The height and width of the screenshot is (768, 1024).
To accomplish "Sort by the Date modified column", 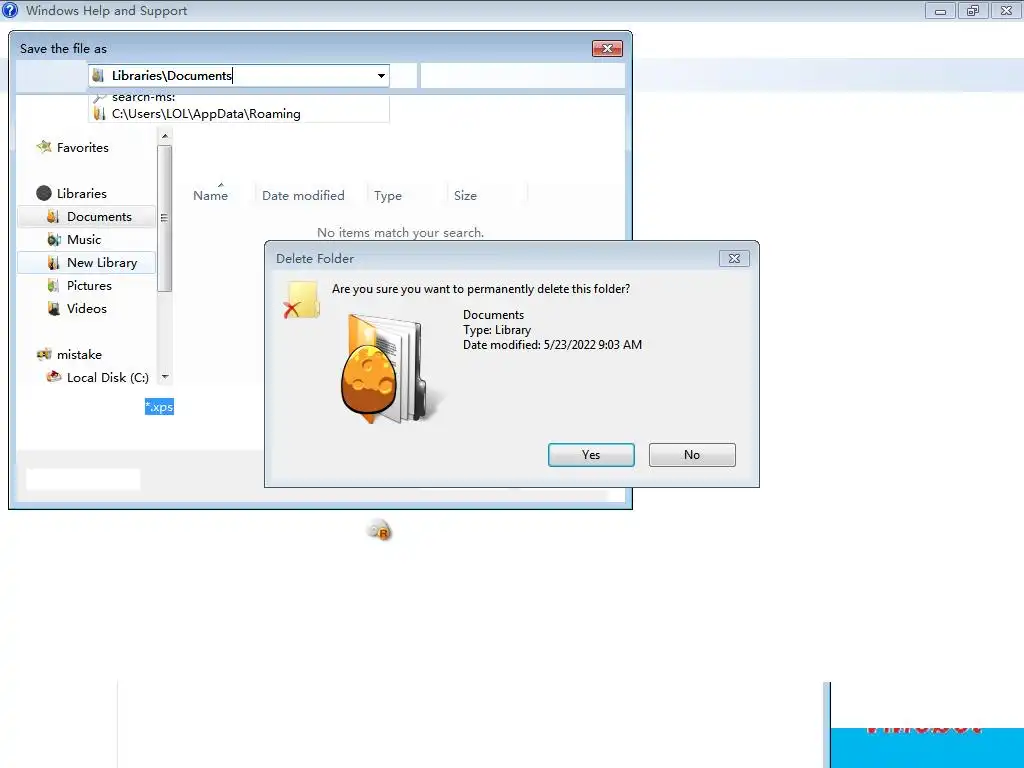I will [x=303, y=195].
